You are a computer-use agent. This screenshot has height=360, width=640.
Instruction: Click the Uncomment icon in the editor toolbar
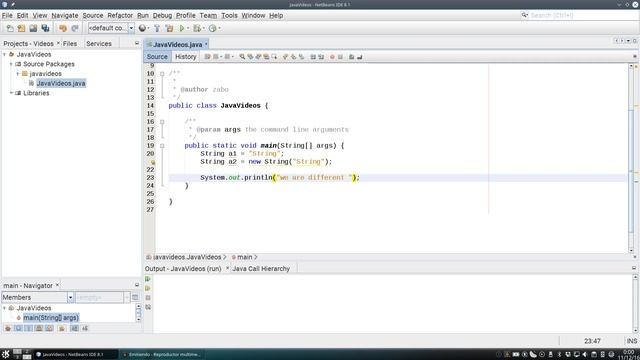(x=360, y=57)
